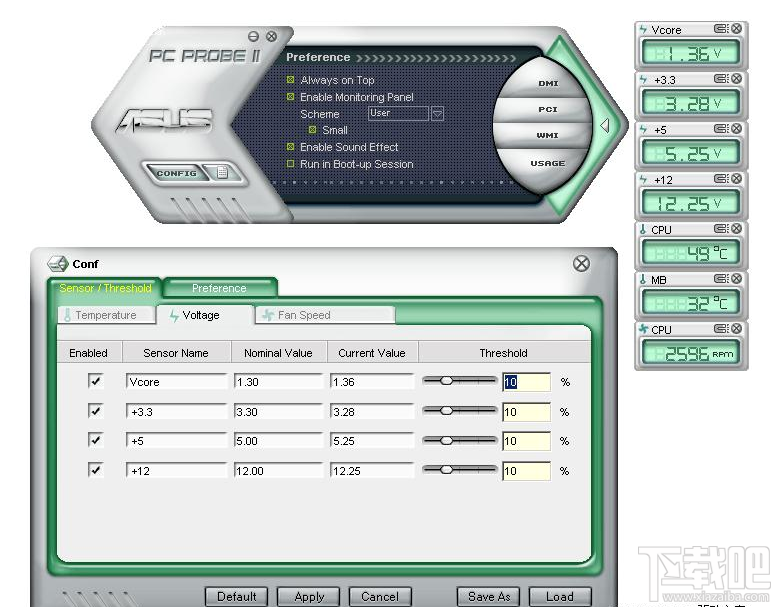Close the +12 voltage monitor panel
Viewport: 778px width, 607px height.
737,178
